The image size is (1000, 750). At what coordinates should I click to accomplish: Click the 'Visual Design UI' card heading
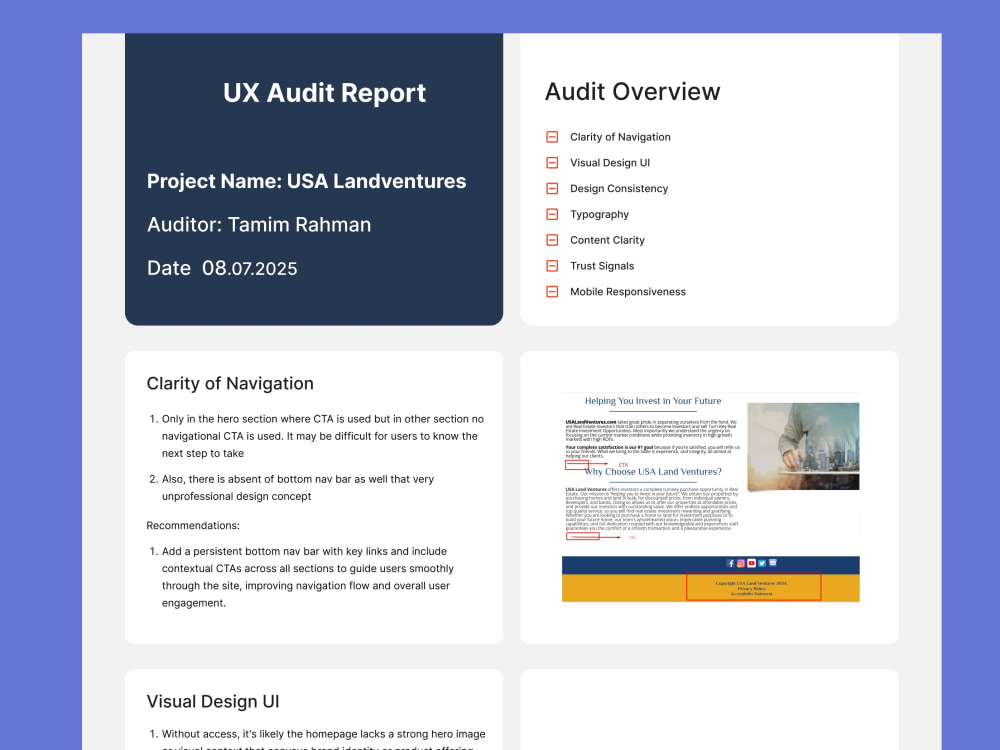(213, 702)
